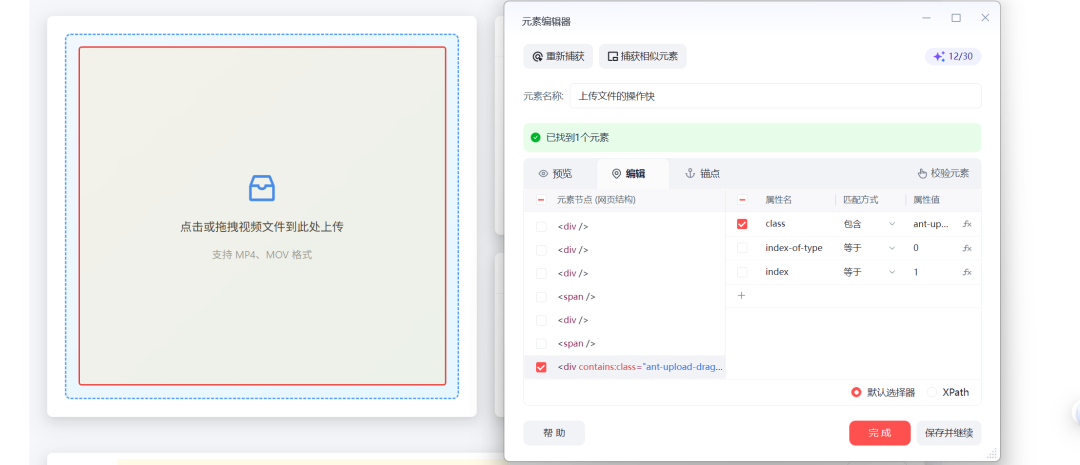The width and height of the screenshot is (1080, 465).
Task: Click the 支持 MP4、MOV 格式 hint text
Action: (x=262, y=255)
